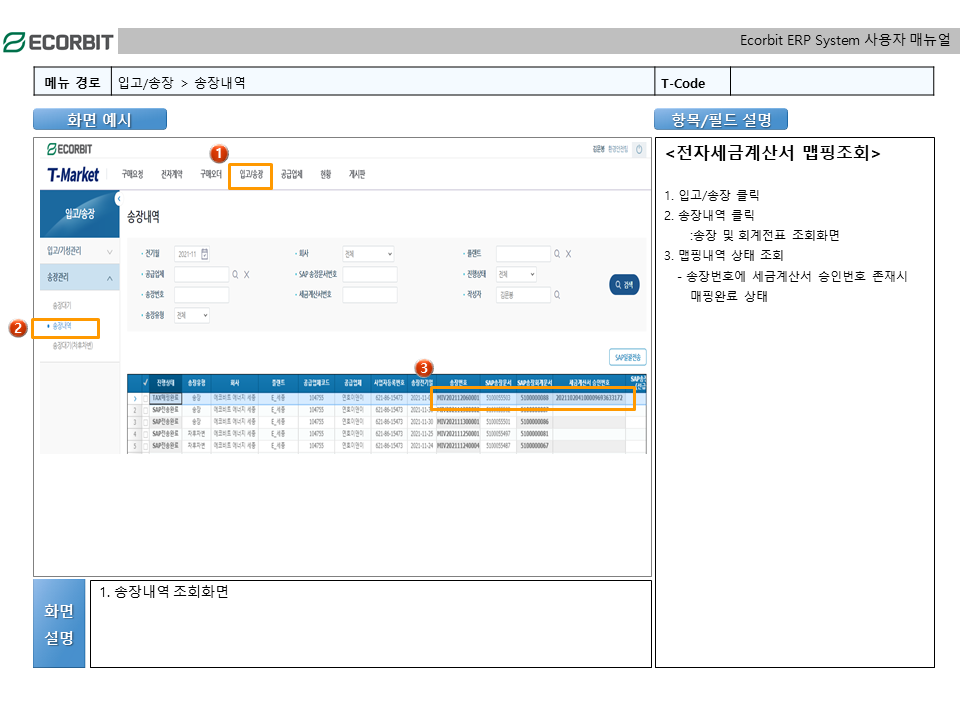The image size is (960, 720).
Task: Click the T-Market logo
Action: [73, 175]
